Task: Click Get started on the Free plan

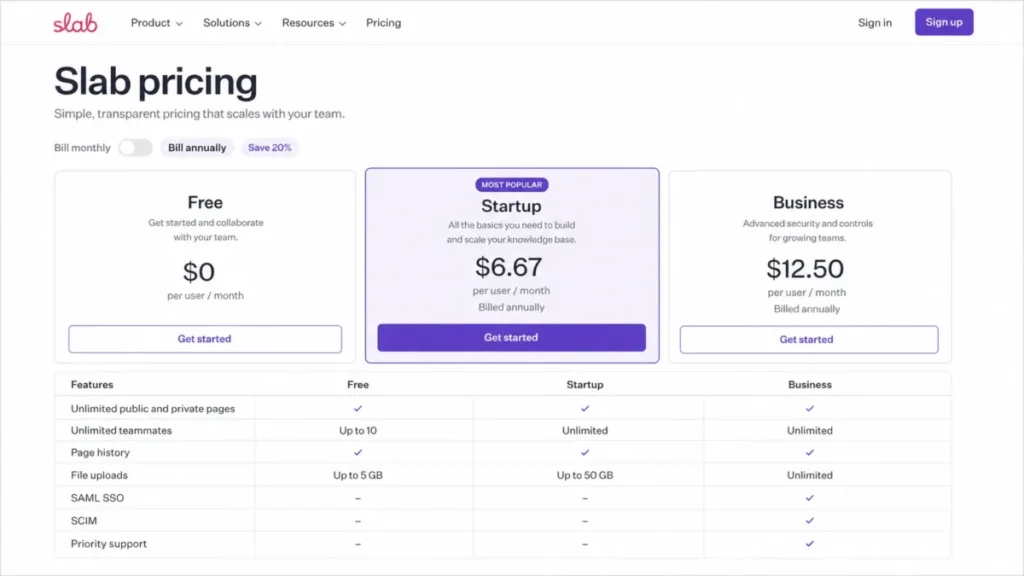Action: point(205,339)
